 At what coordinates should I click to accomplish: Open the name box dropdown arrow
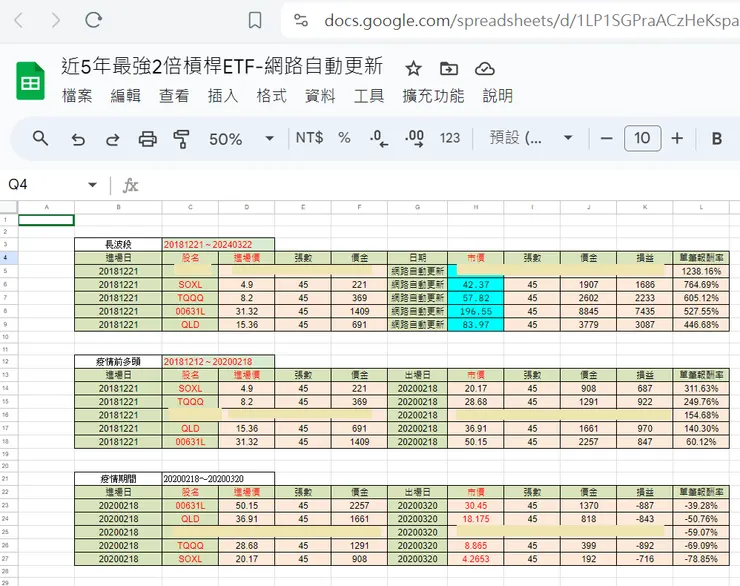92,185
